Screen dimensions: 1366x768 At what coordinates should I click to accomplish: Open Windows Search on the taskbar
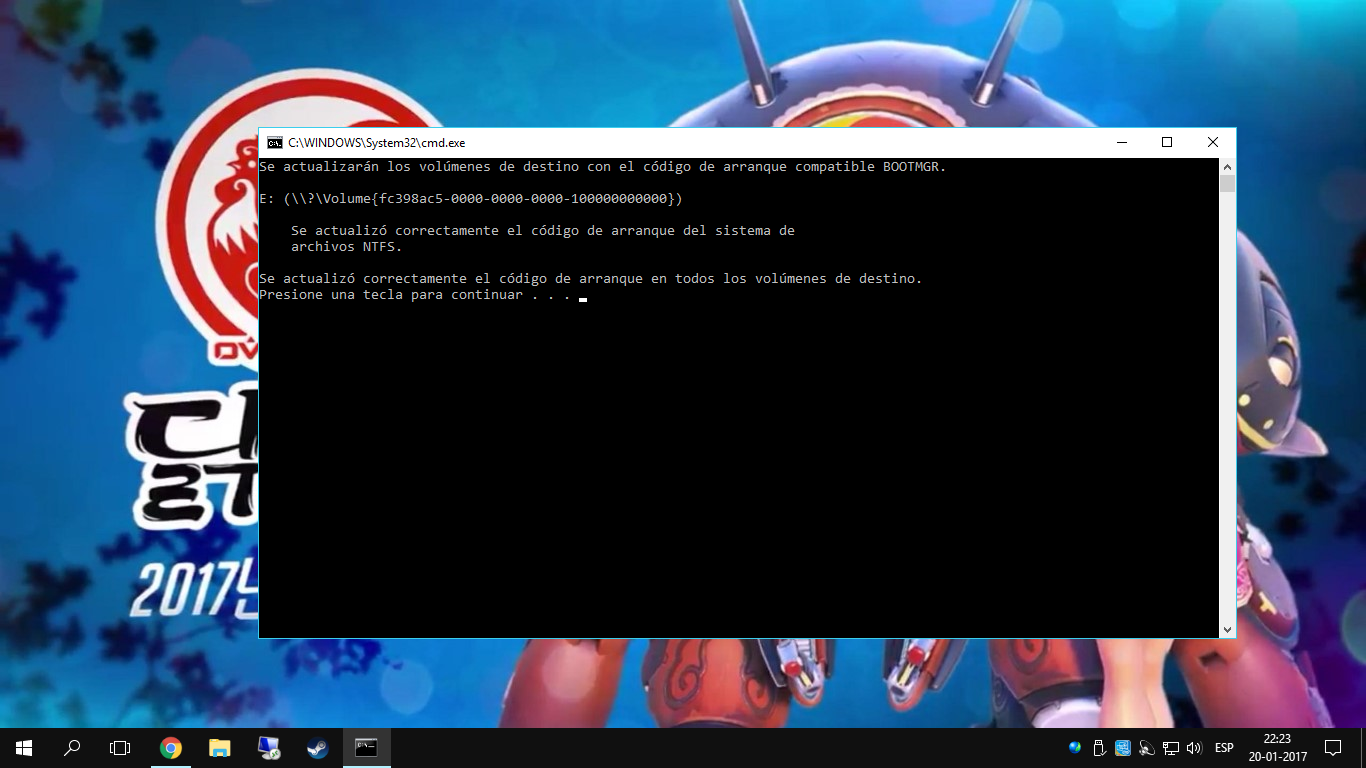point(70,747)
